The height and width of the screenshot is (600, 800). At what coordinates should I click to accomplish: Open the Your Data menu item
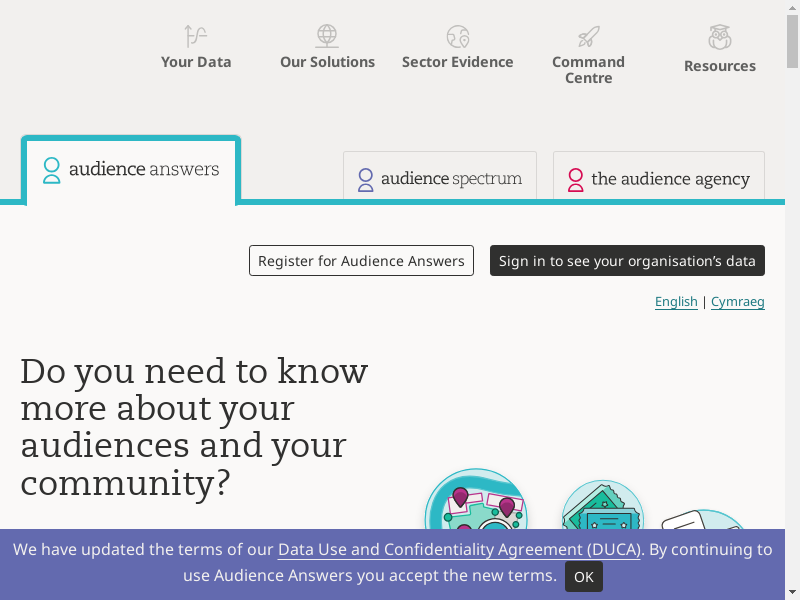point(196,62)
